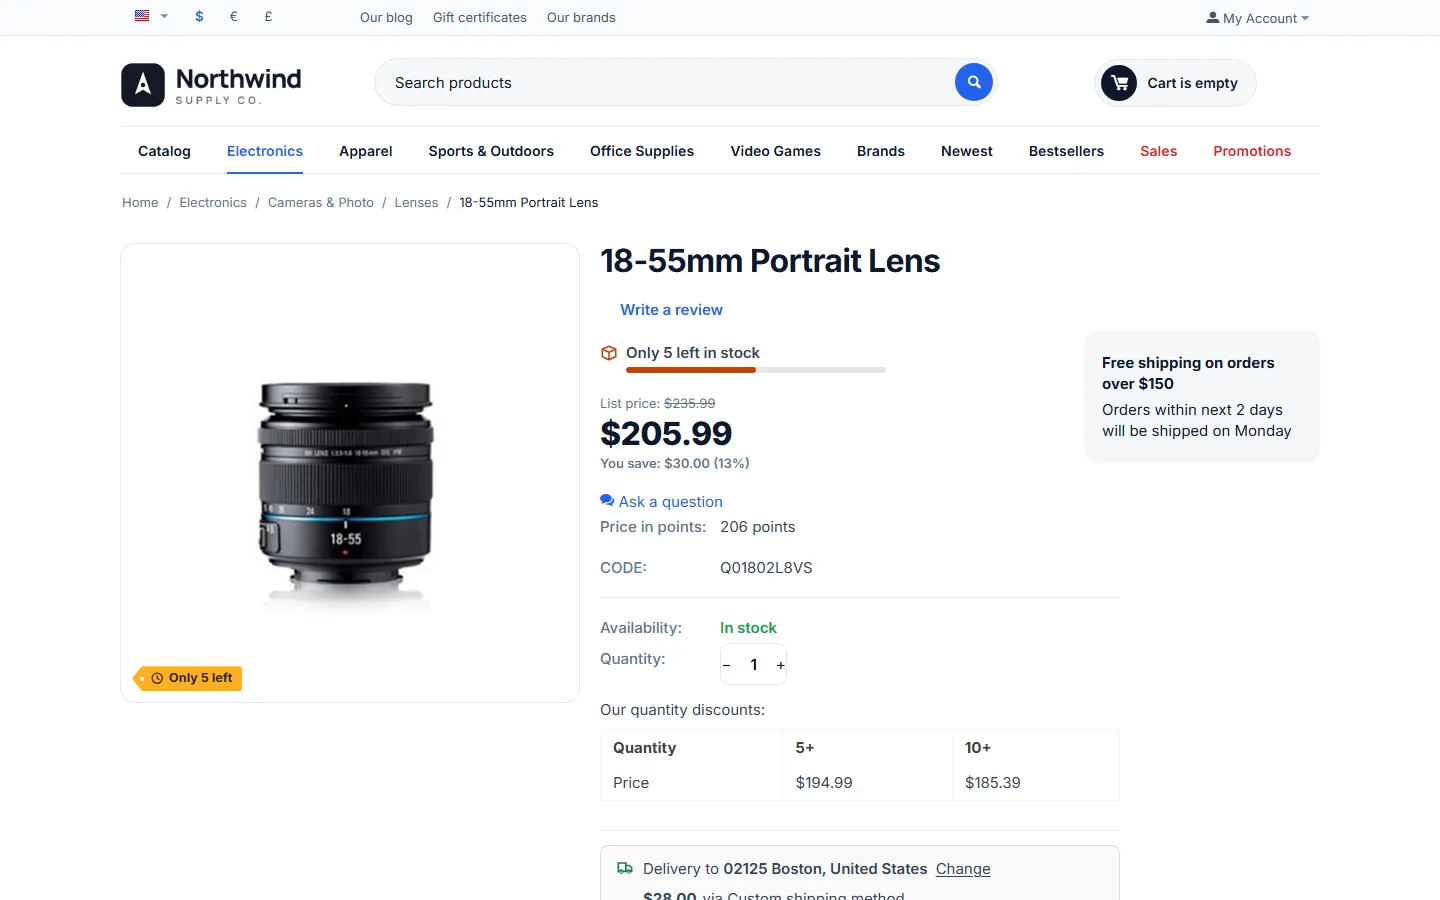Go to the Electronics category
Image resolution: width=1440 pixels, height=900 pixels.
pyautogui.click(x=265, y=151)
